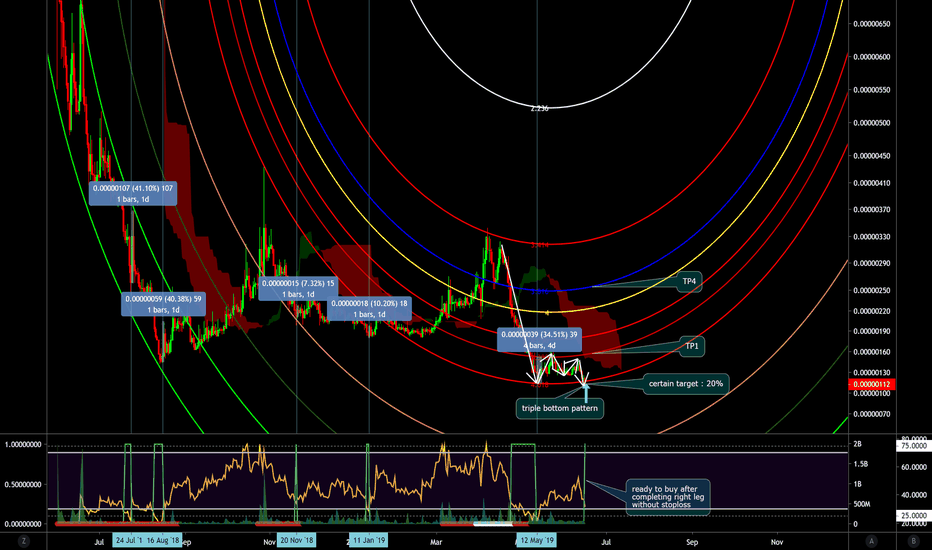
Task: Click the 60.0000 indicator scale label
Action: (x=914, y=467)
